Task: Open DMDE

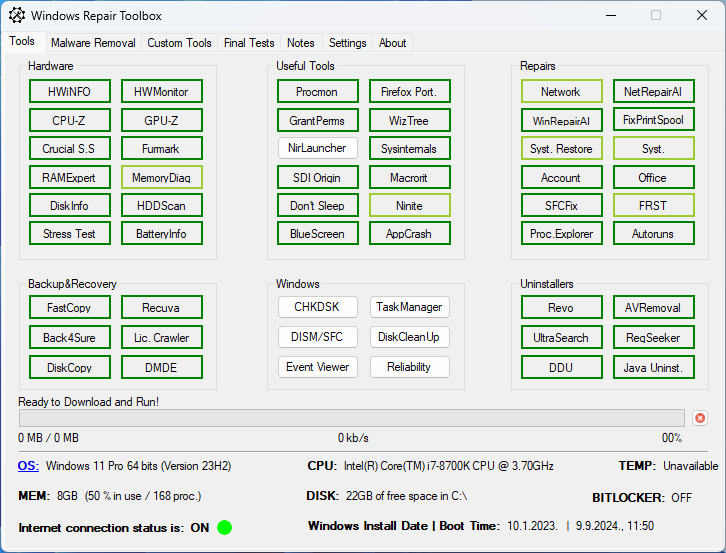Action: pyautogui.click(x=162, y=367)
